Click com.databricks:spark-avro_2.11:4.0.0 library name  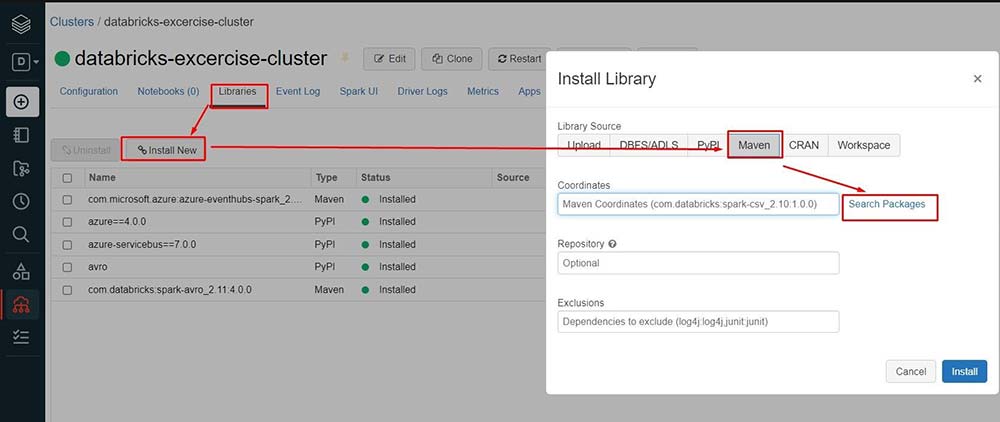tap(170, 289)
